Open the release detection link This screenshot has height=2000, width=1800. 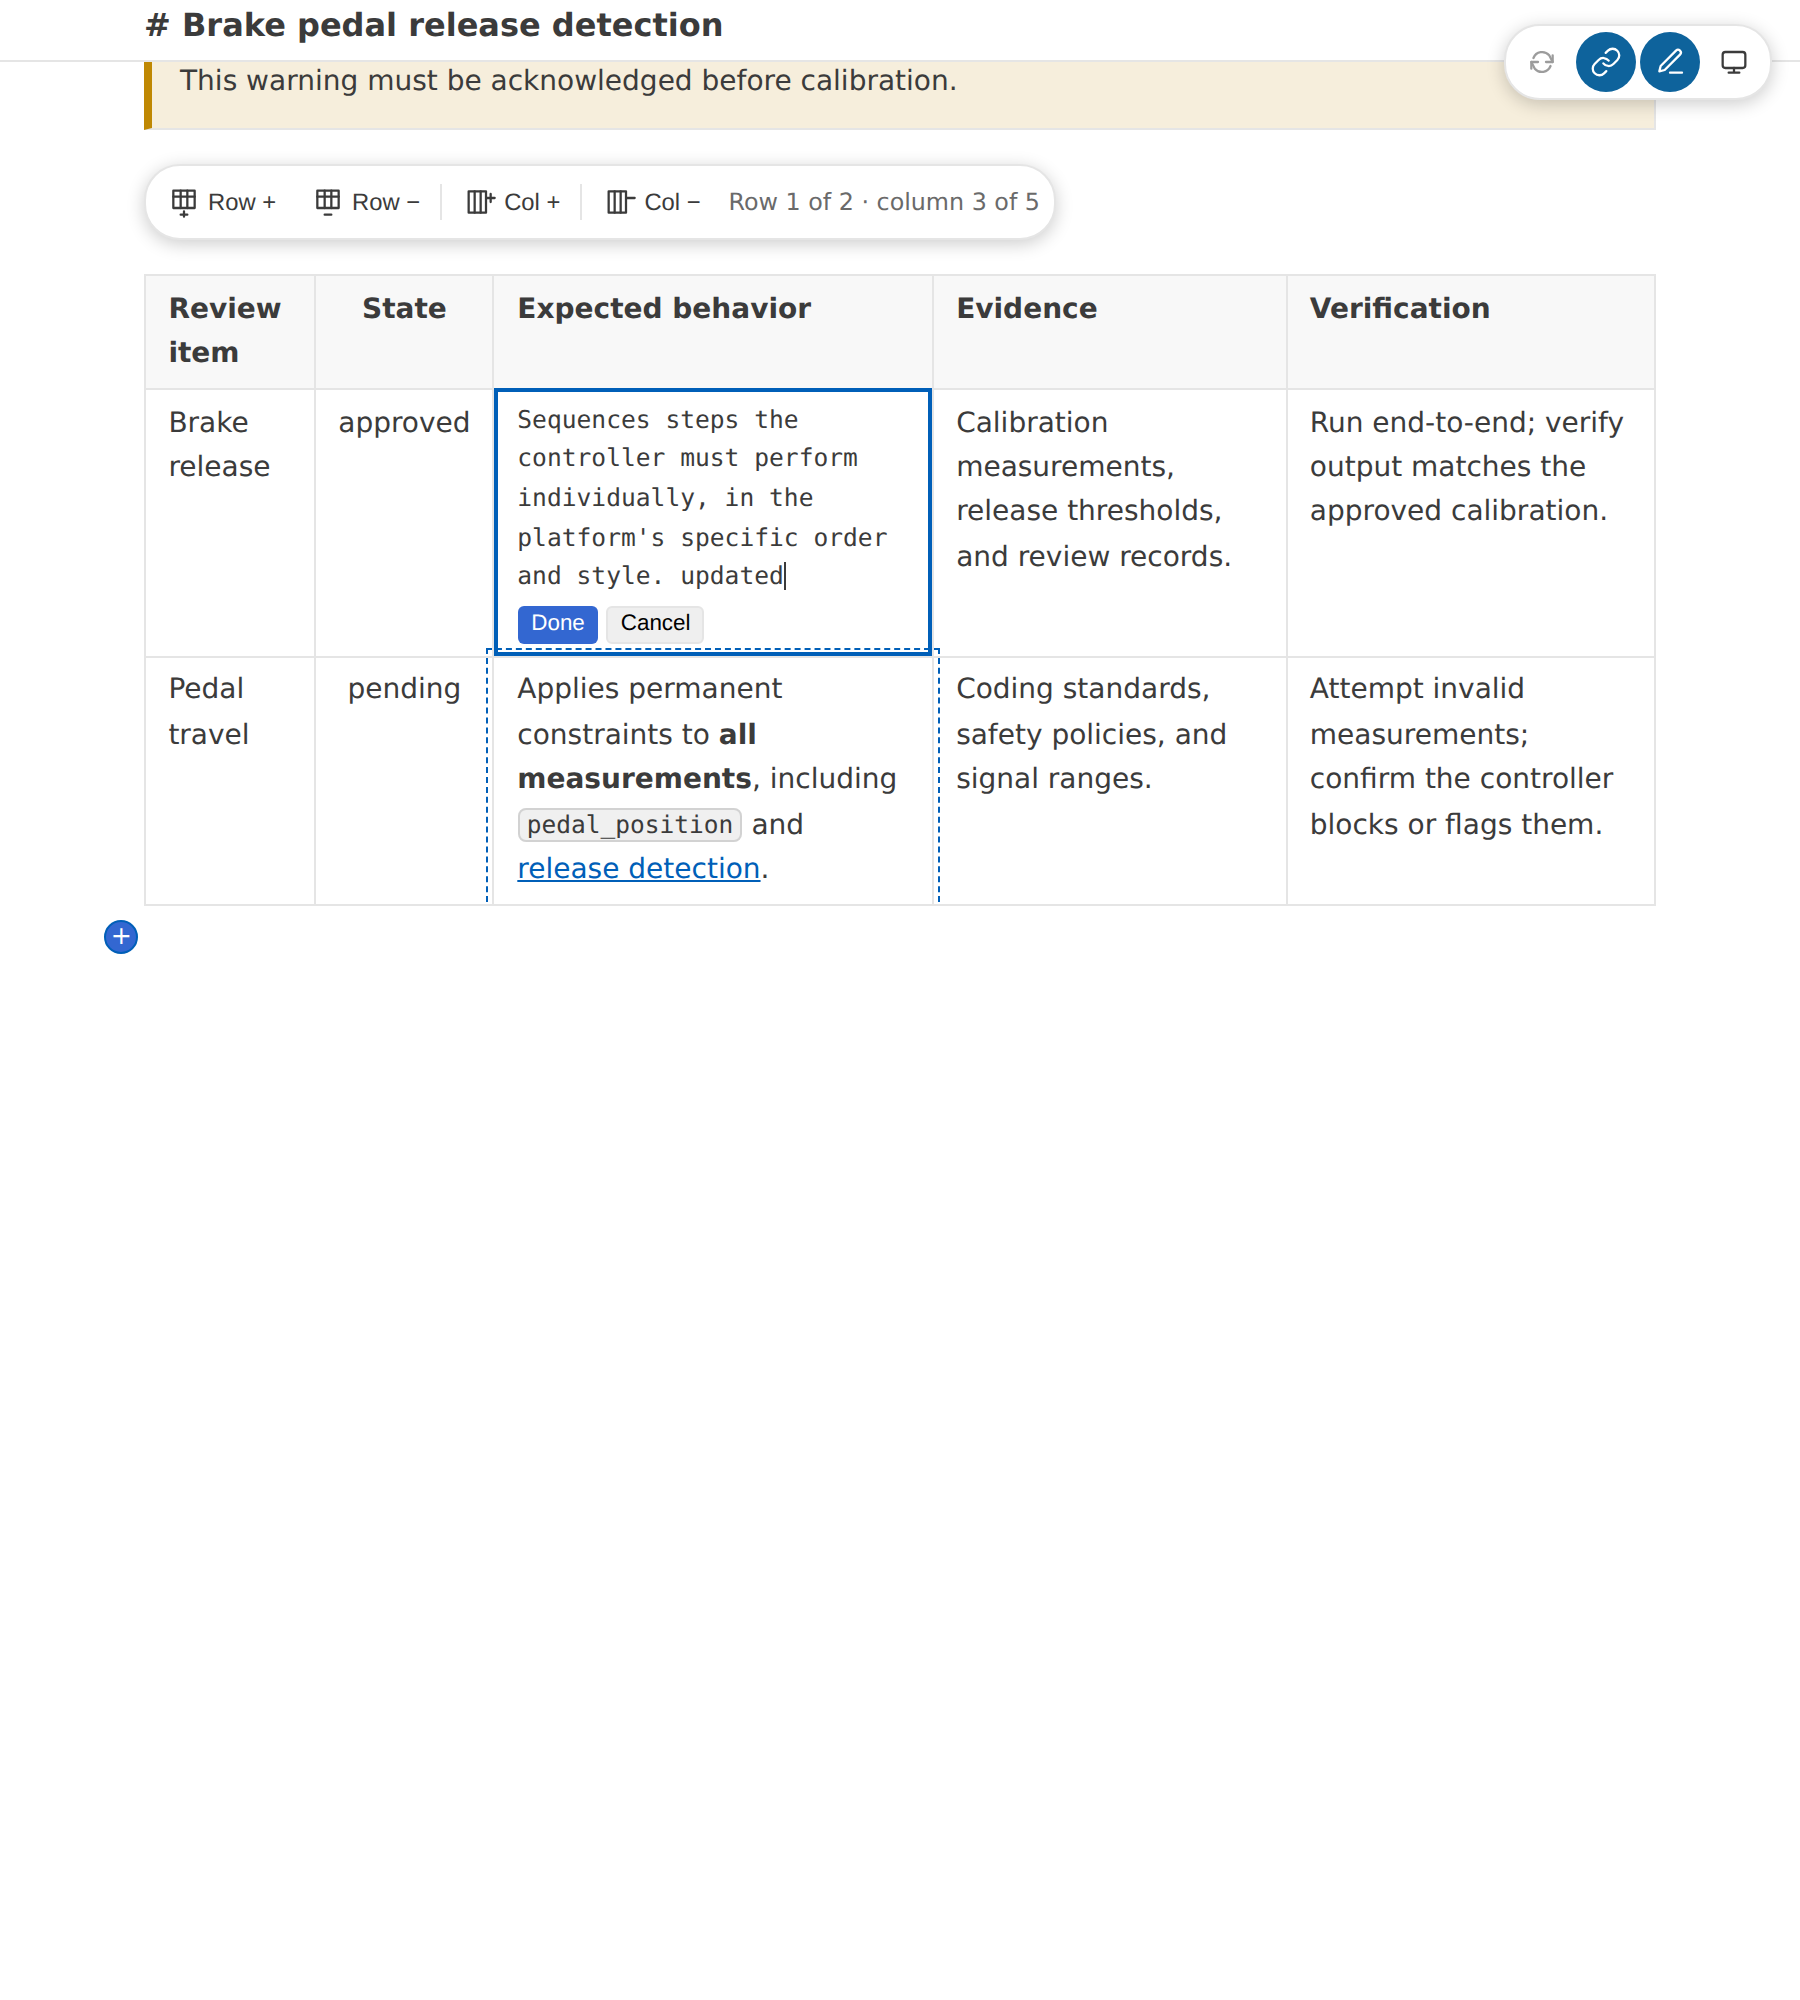tap(638, 868)
